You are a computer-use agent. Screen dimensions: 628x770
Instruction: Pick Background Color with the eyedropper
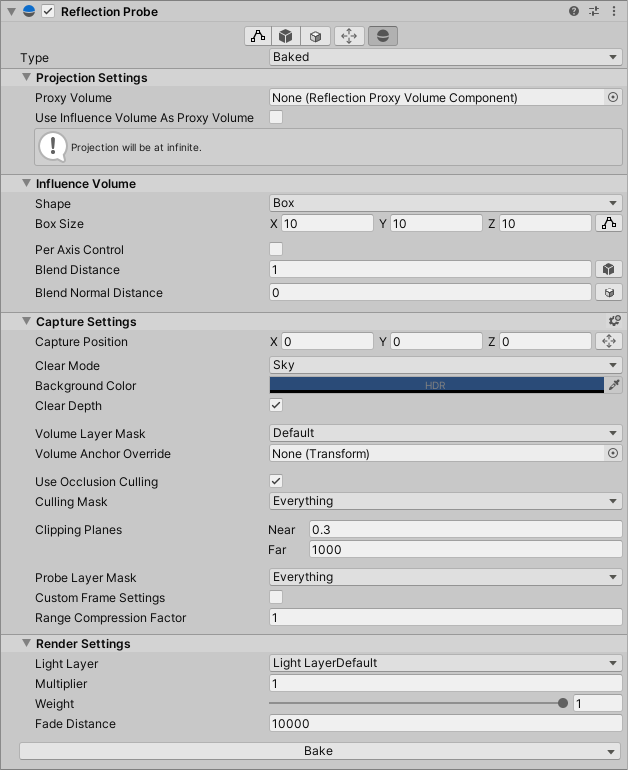[x=614, y=385]
